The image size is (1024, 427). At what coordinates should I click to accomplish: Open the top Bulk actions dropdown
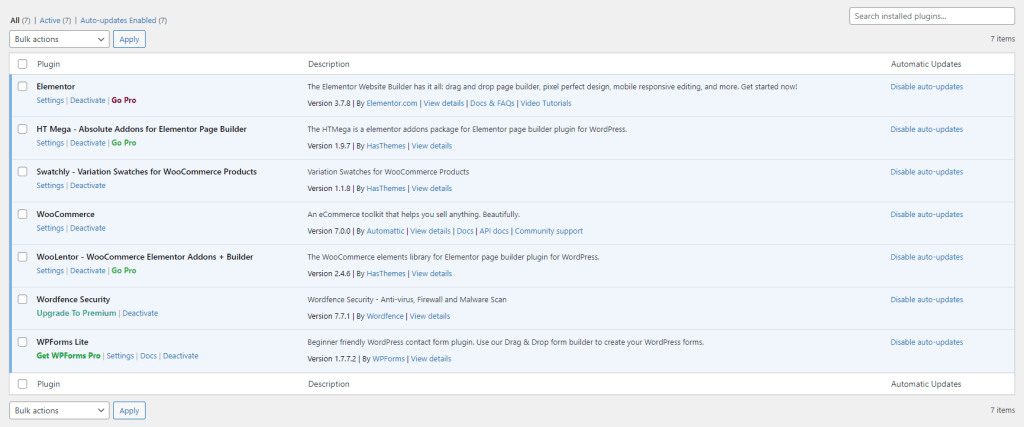pos(59,39)
